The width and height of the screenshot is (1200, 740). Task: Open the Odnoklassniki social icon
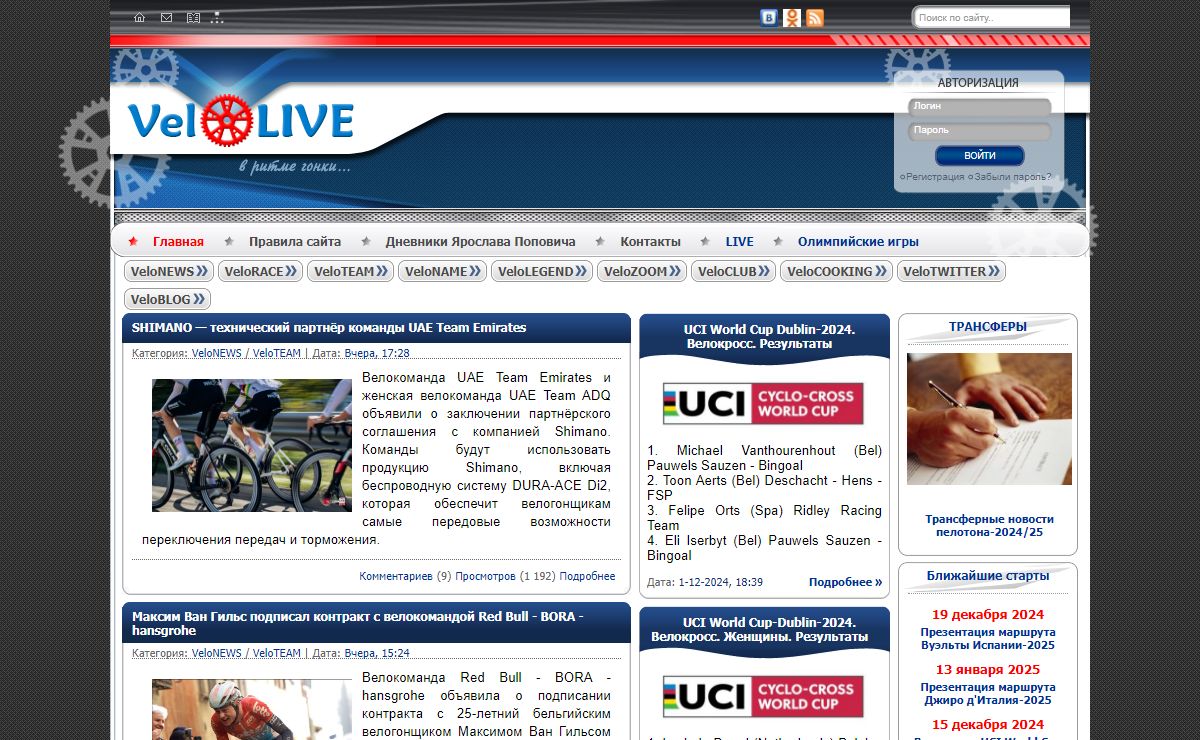point(792,17)
